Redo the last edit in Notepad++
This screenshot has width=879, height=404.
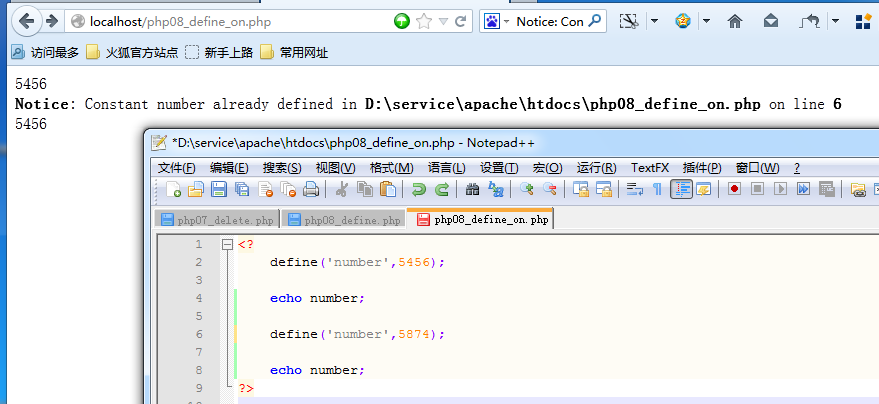click(442, 189)
